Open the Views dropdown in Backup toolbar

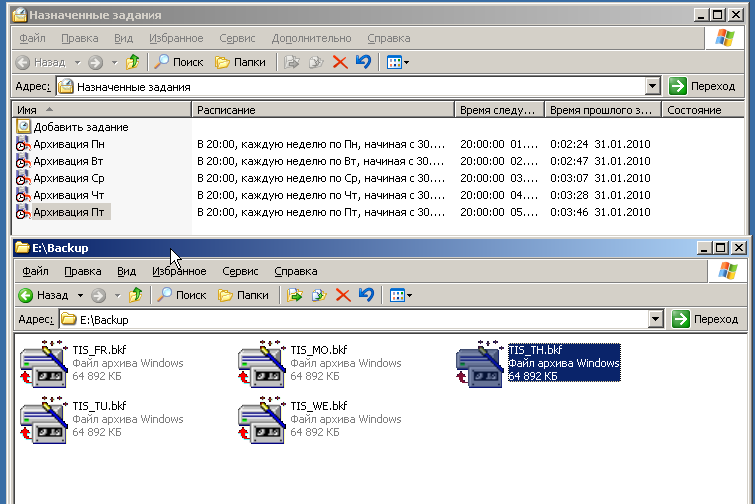click(x=399, y=295)
